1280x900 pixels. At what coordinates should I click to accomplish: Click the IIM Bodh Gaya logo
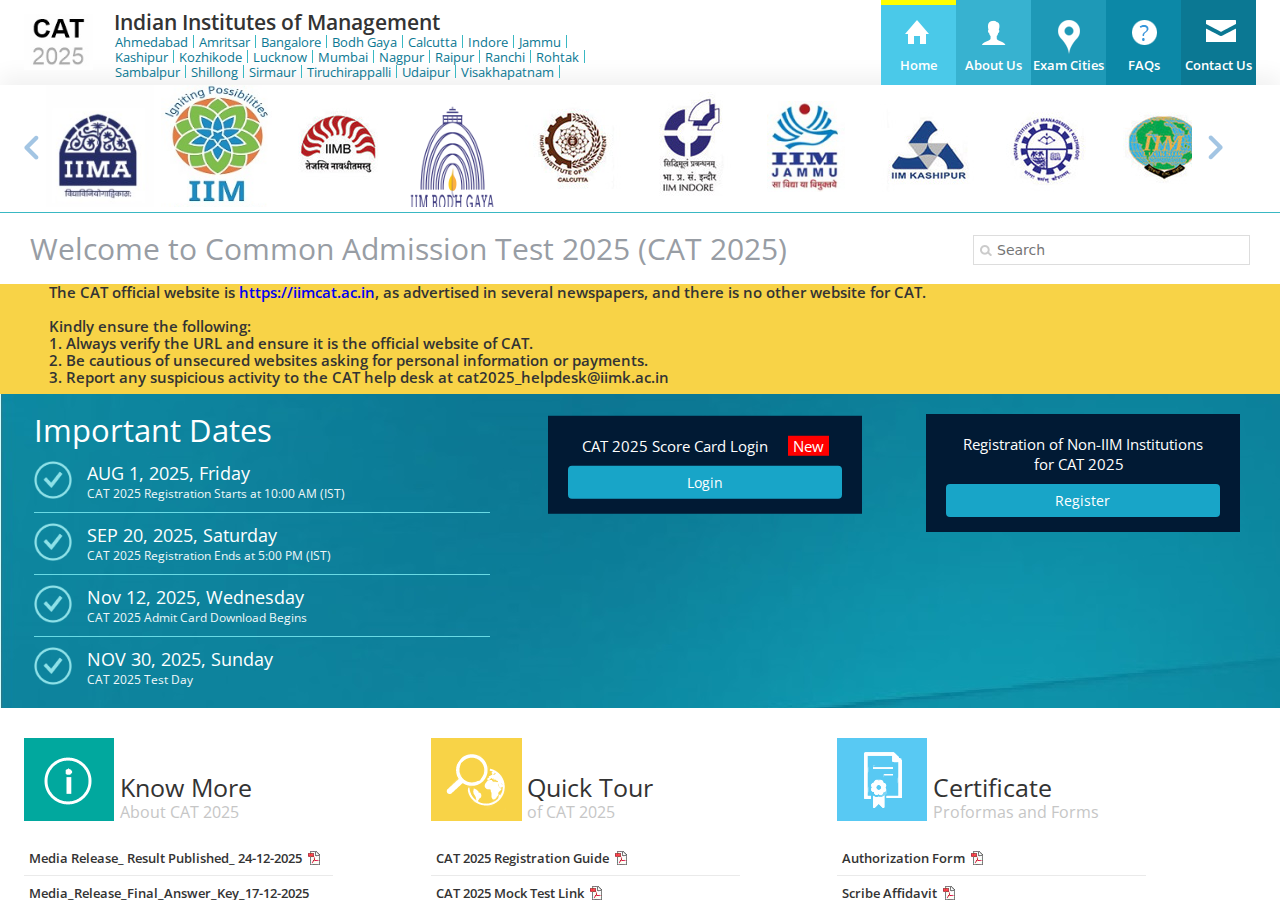452,157
